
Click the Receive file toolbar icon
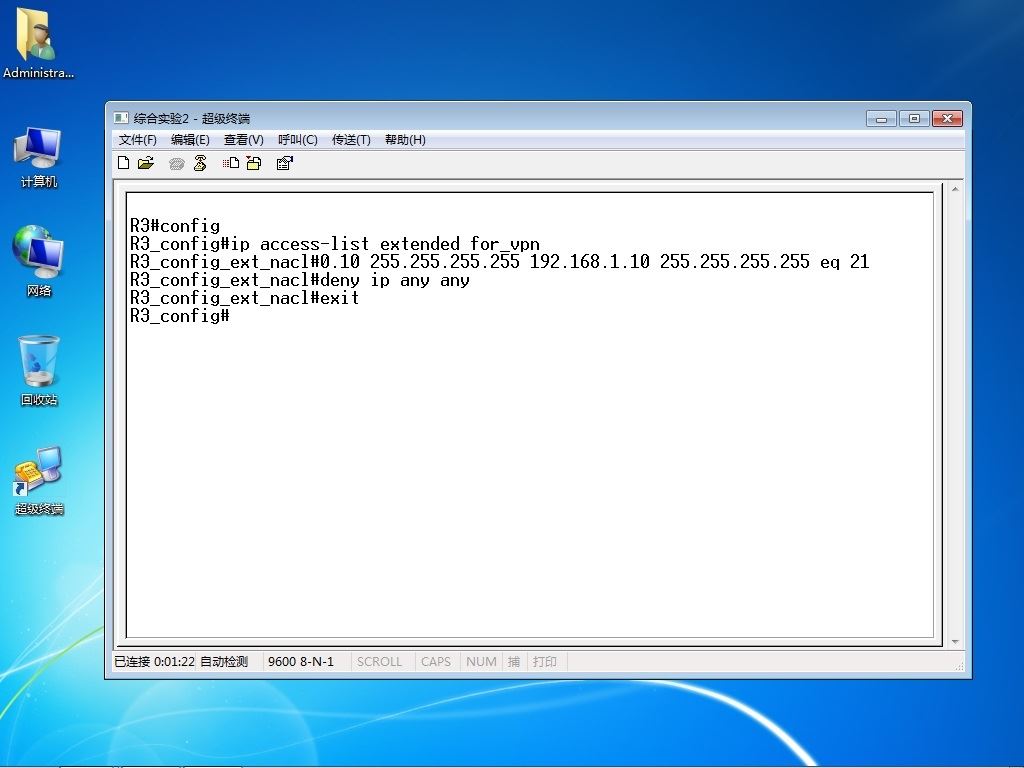pyautogui.click(x=254, y=163)
